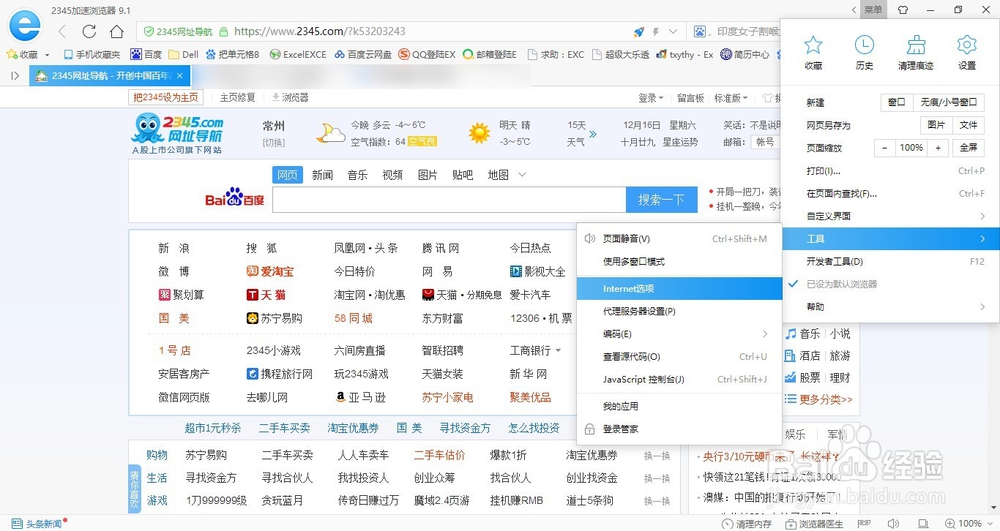Choose 使用多窗口模式
The image size is (1000, 531).
[x=679, y=261]
